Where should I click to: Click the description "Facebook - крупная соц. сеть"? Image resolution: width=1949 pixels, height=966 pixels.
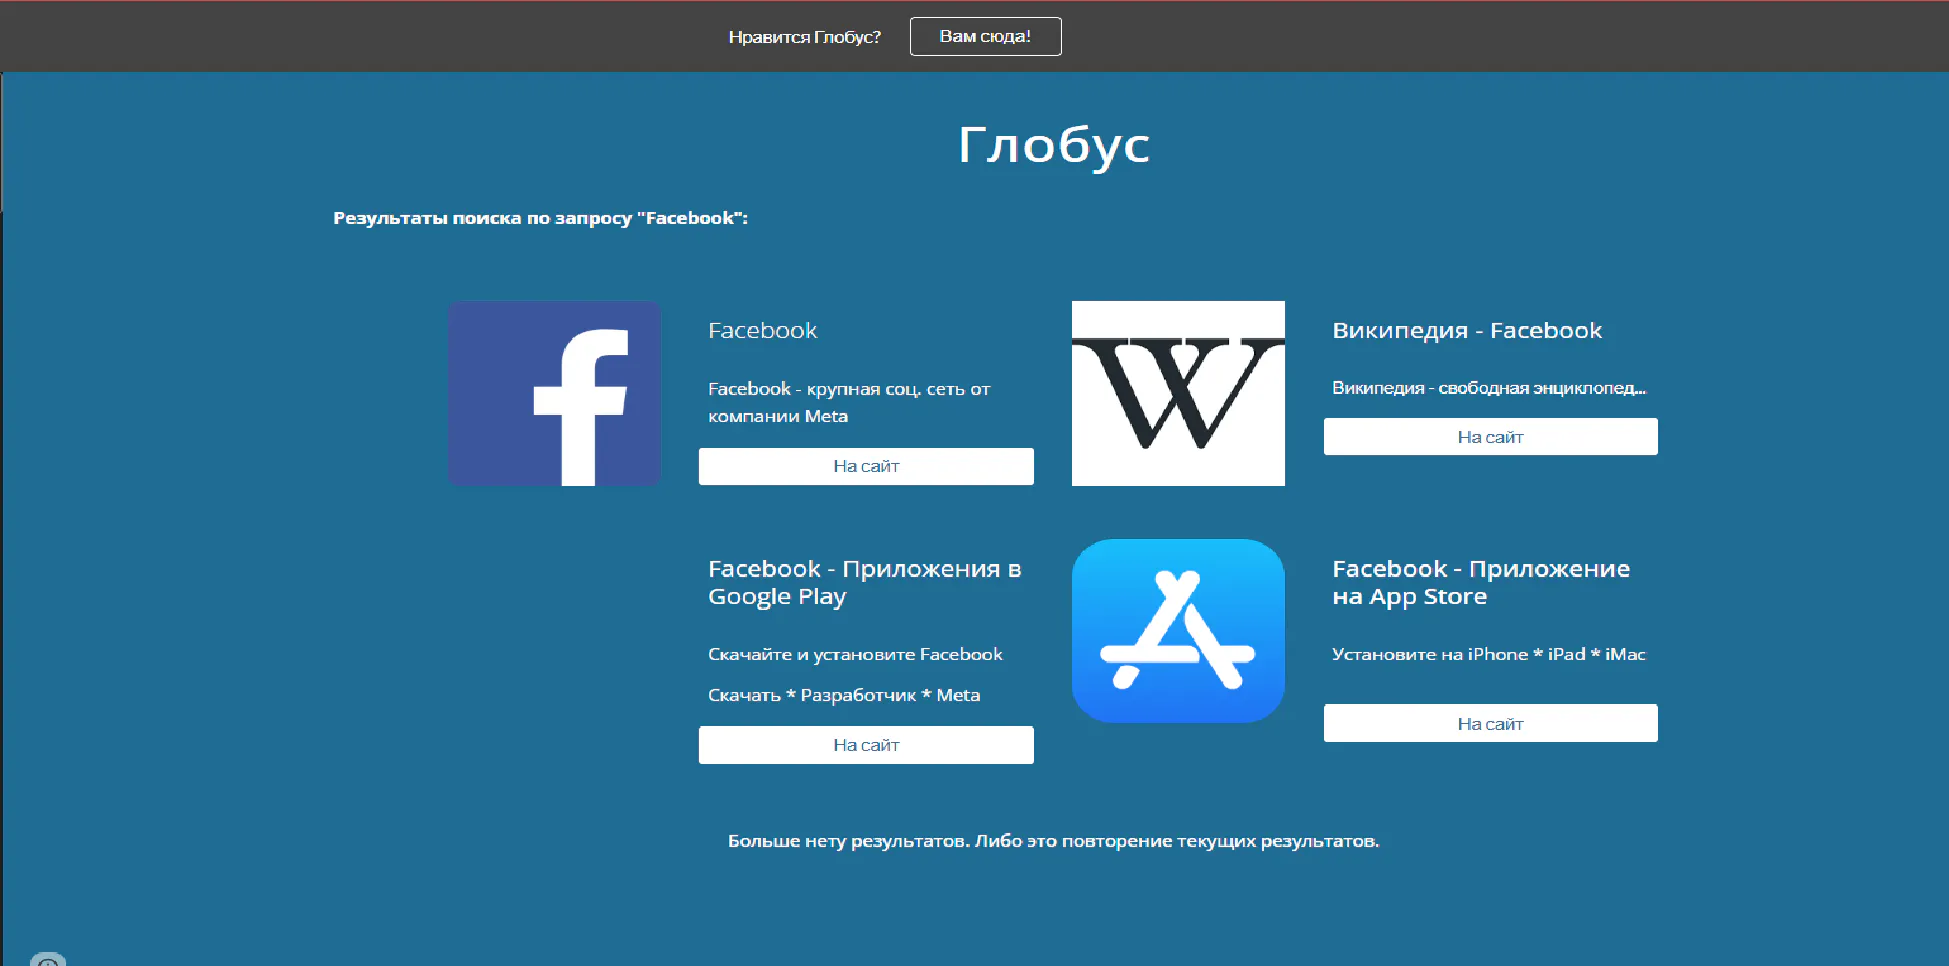[849, 402]
